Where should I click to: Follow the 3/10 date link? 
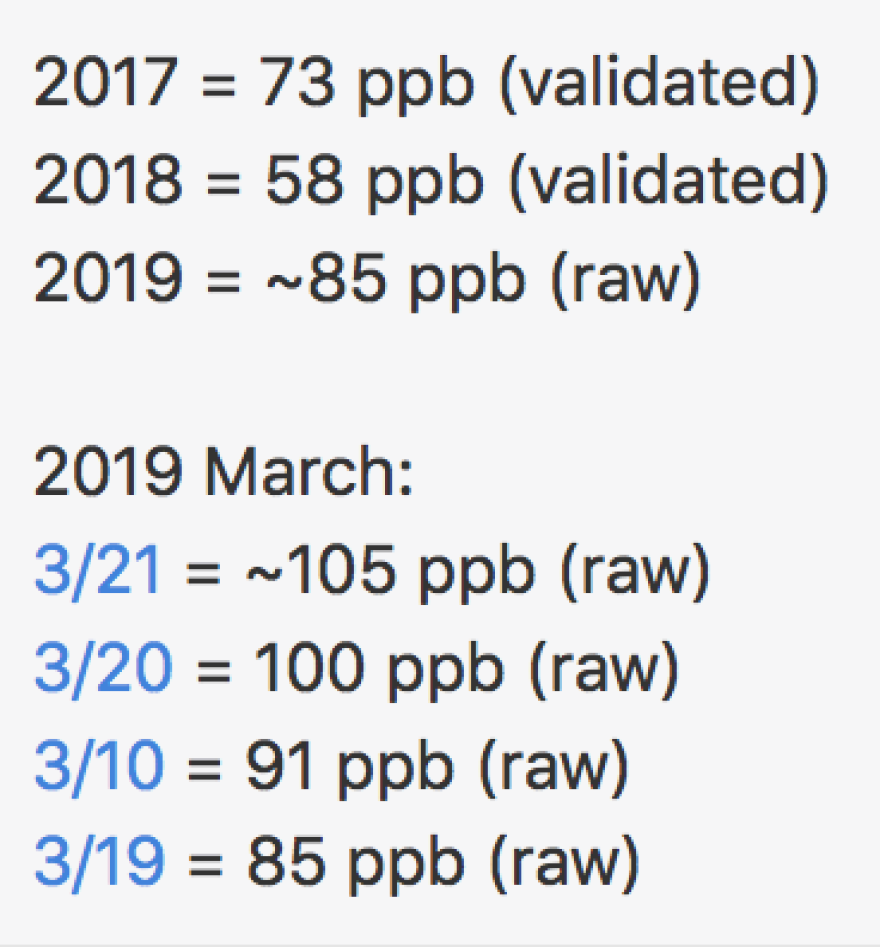pyautogui.click(x=99, y=766)
